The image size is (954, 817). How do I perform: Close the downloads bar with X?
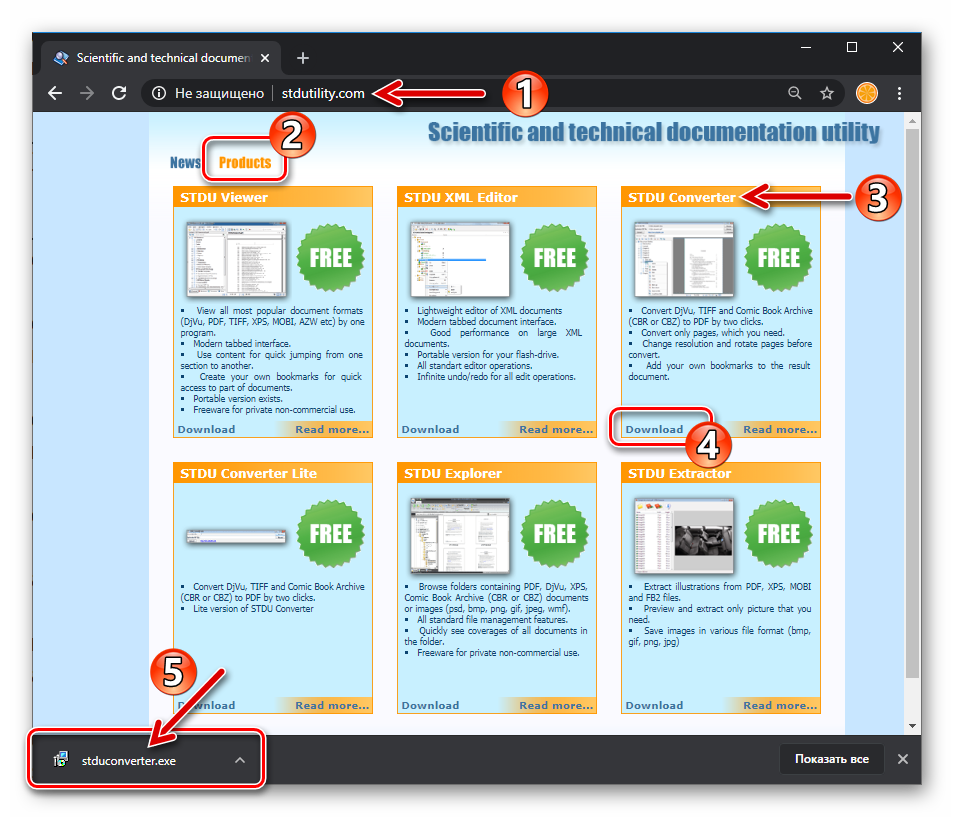coord(902,759)
